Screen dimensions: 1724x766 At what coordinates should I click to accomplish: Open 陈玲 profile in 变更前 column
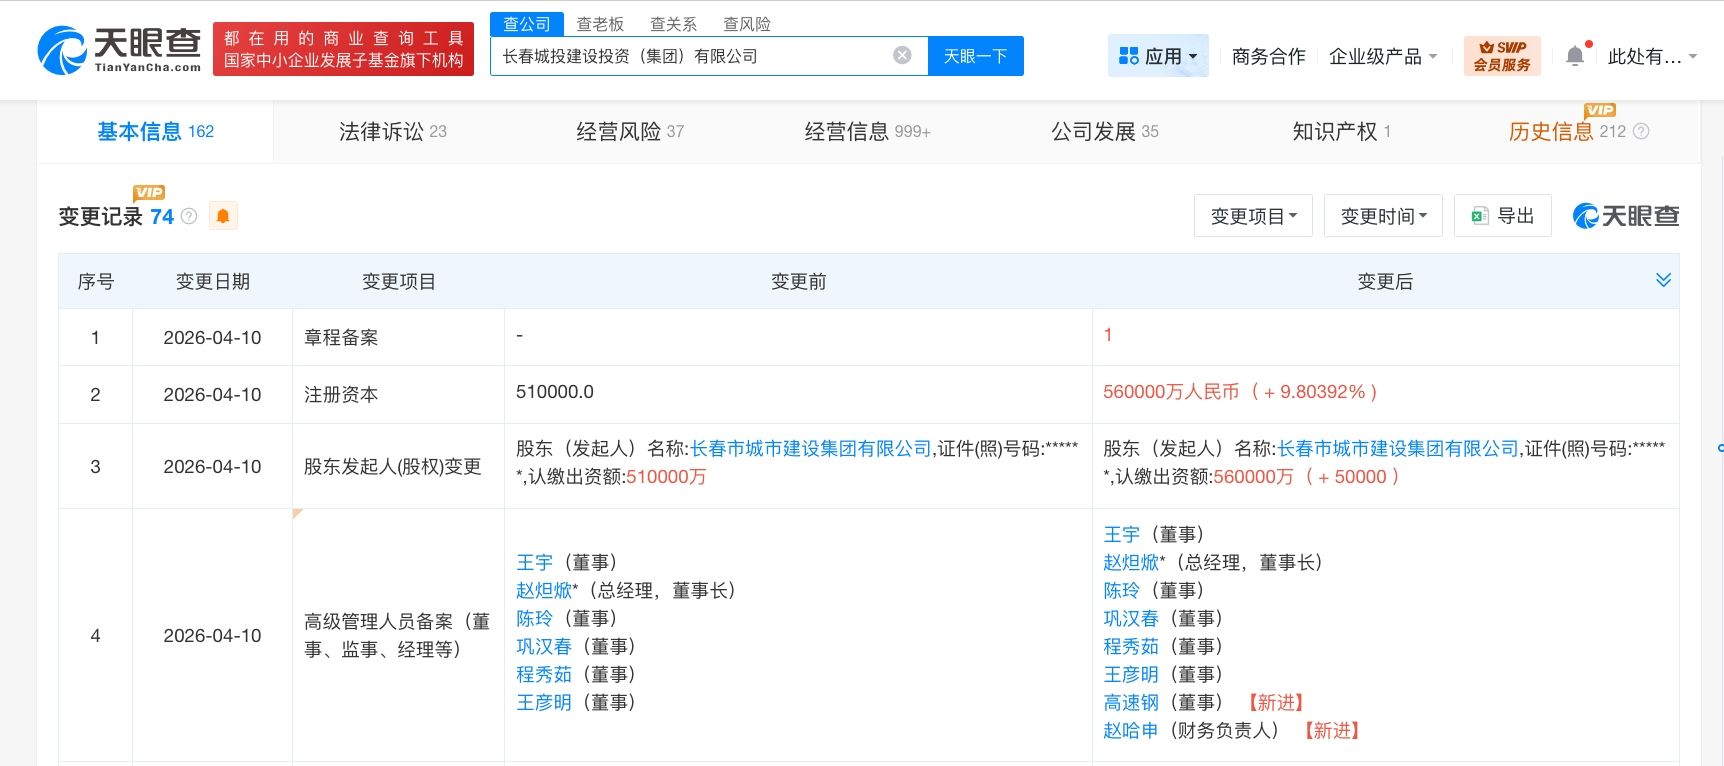pyautogui.click(x=534, y=618)
